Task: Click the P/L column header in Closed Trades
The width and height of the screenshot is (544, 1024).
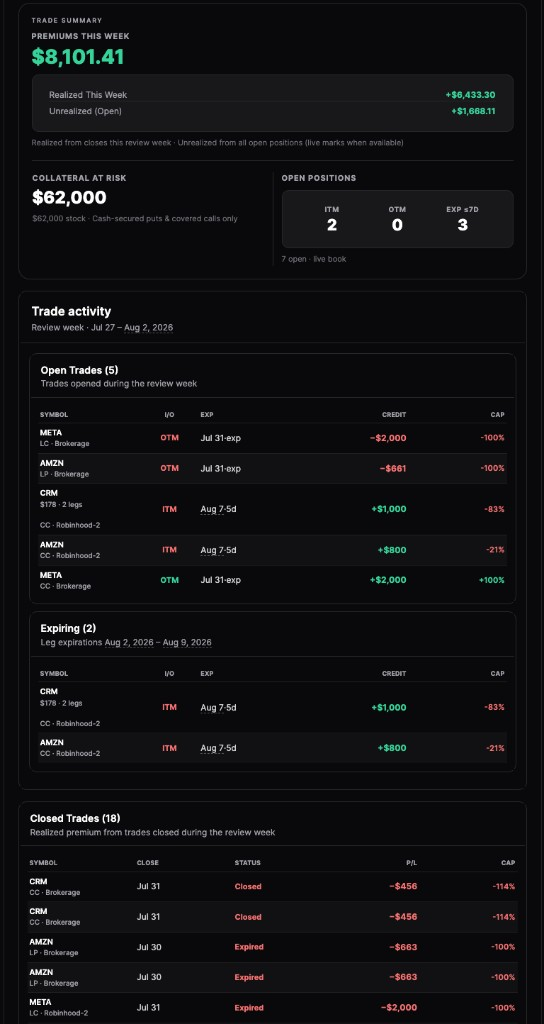Action: [411, 863]
